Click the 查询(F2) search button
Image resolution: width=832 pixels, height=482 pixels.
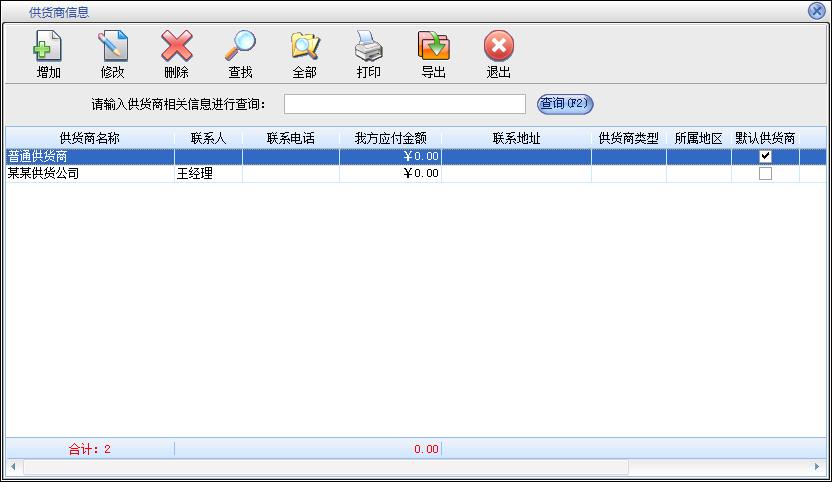[565, 104]
